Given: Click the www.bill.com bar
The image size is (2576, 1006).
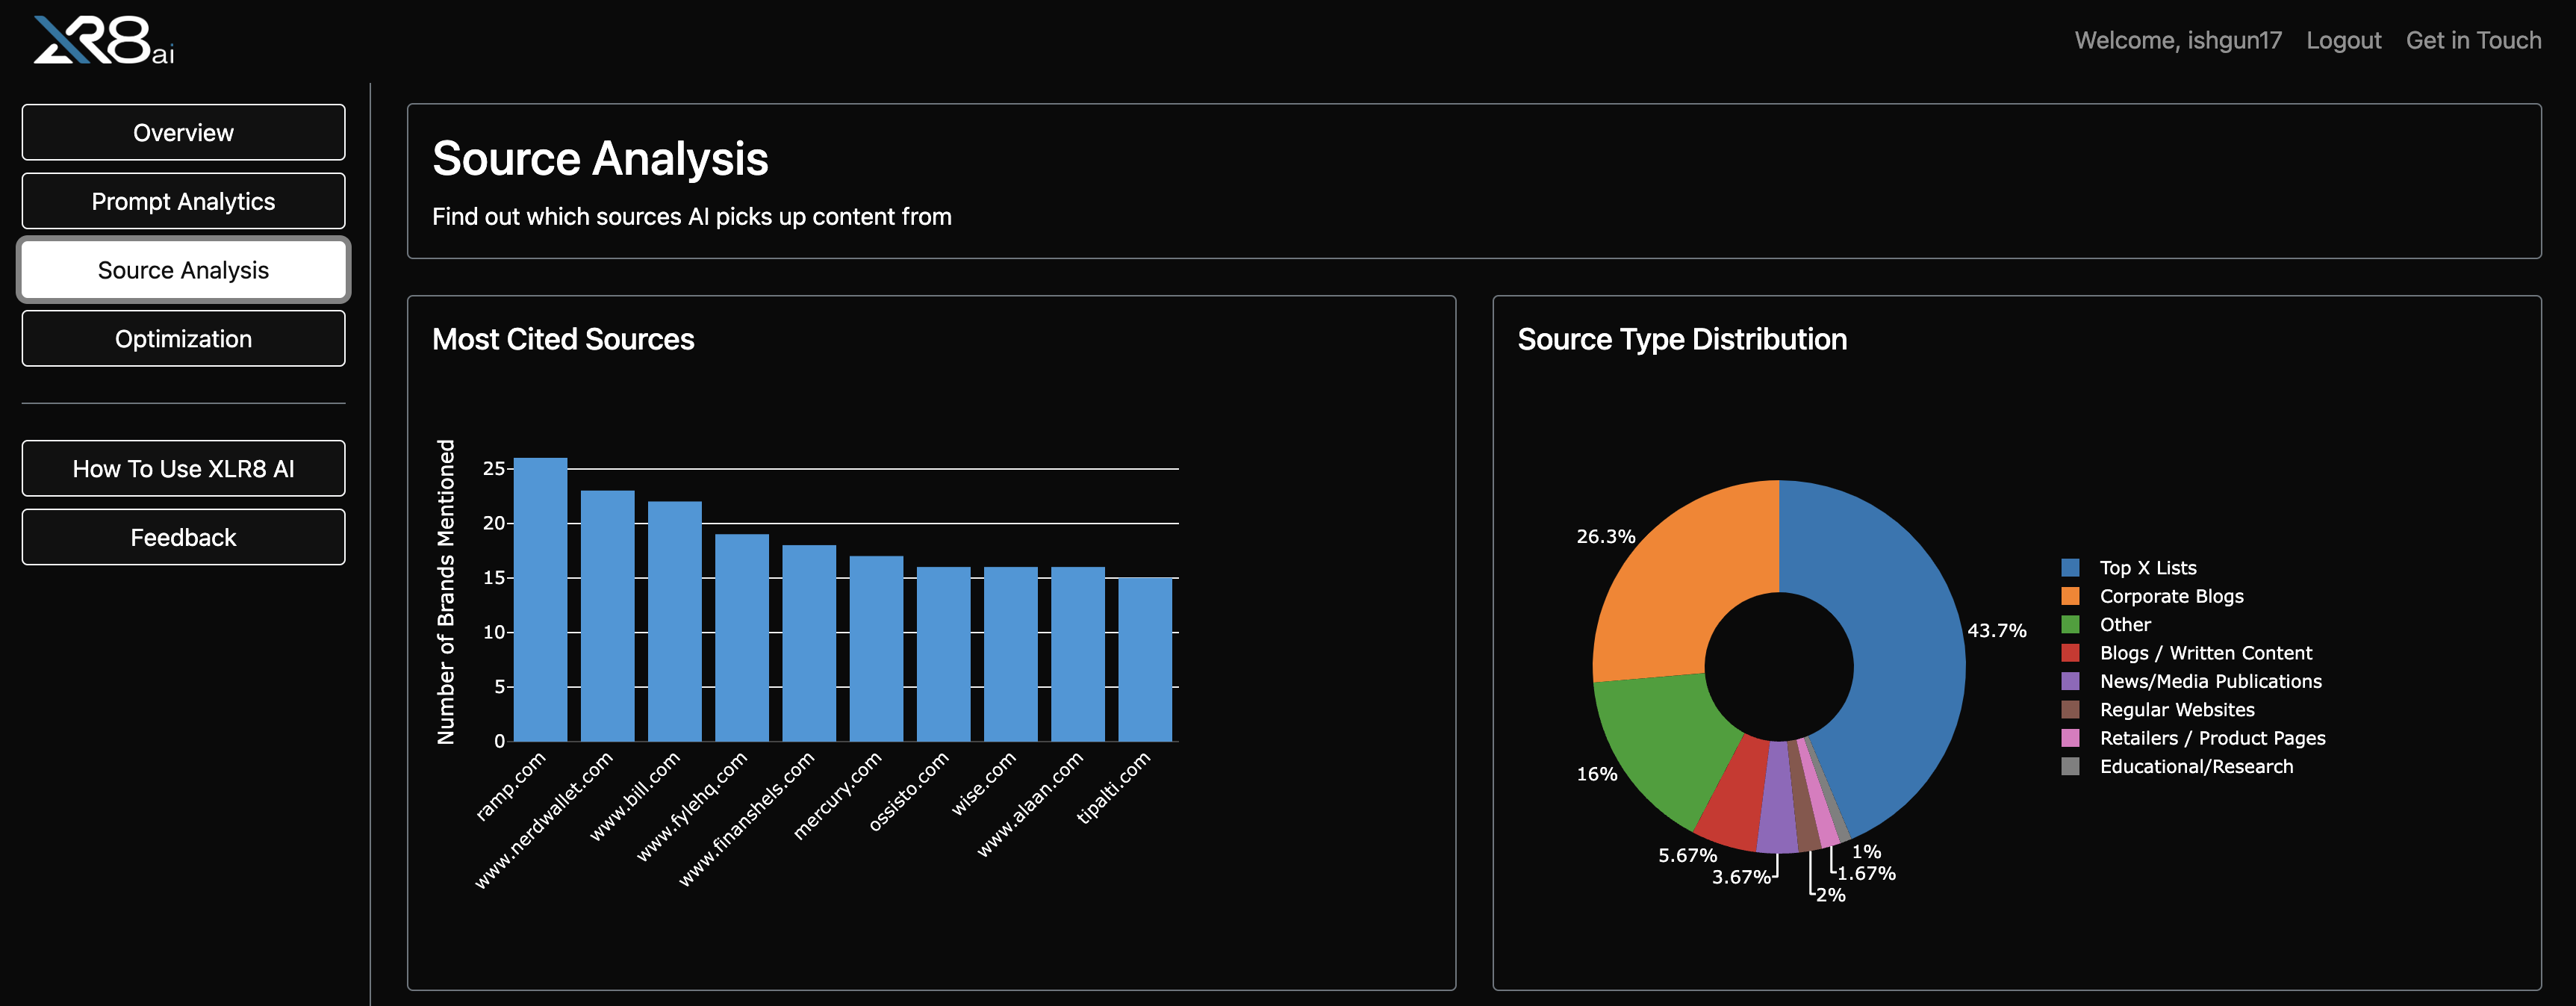Looking at the screenshot, I should 674,621.
